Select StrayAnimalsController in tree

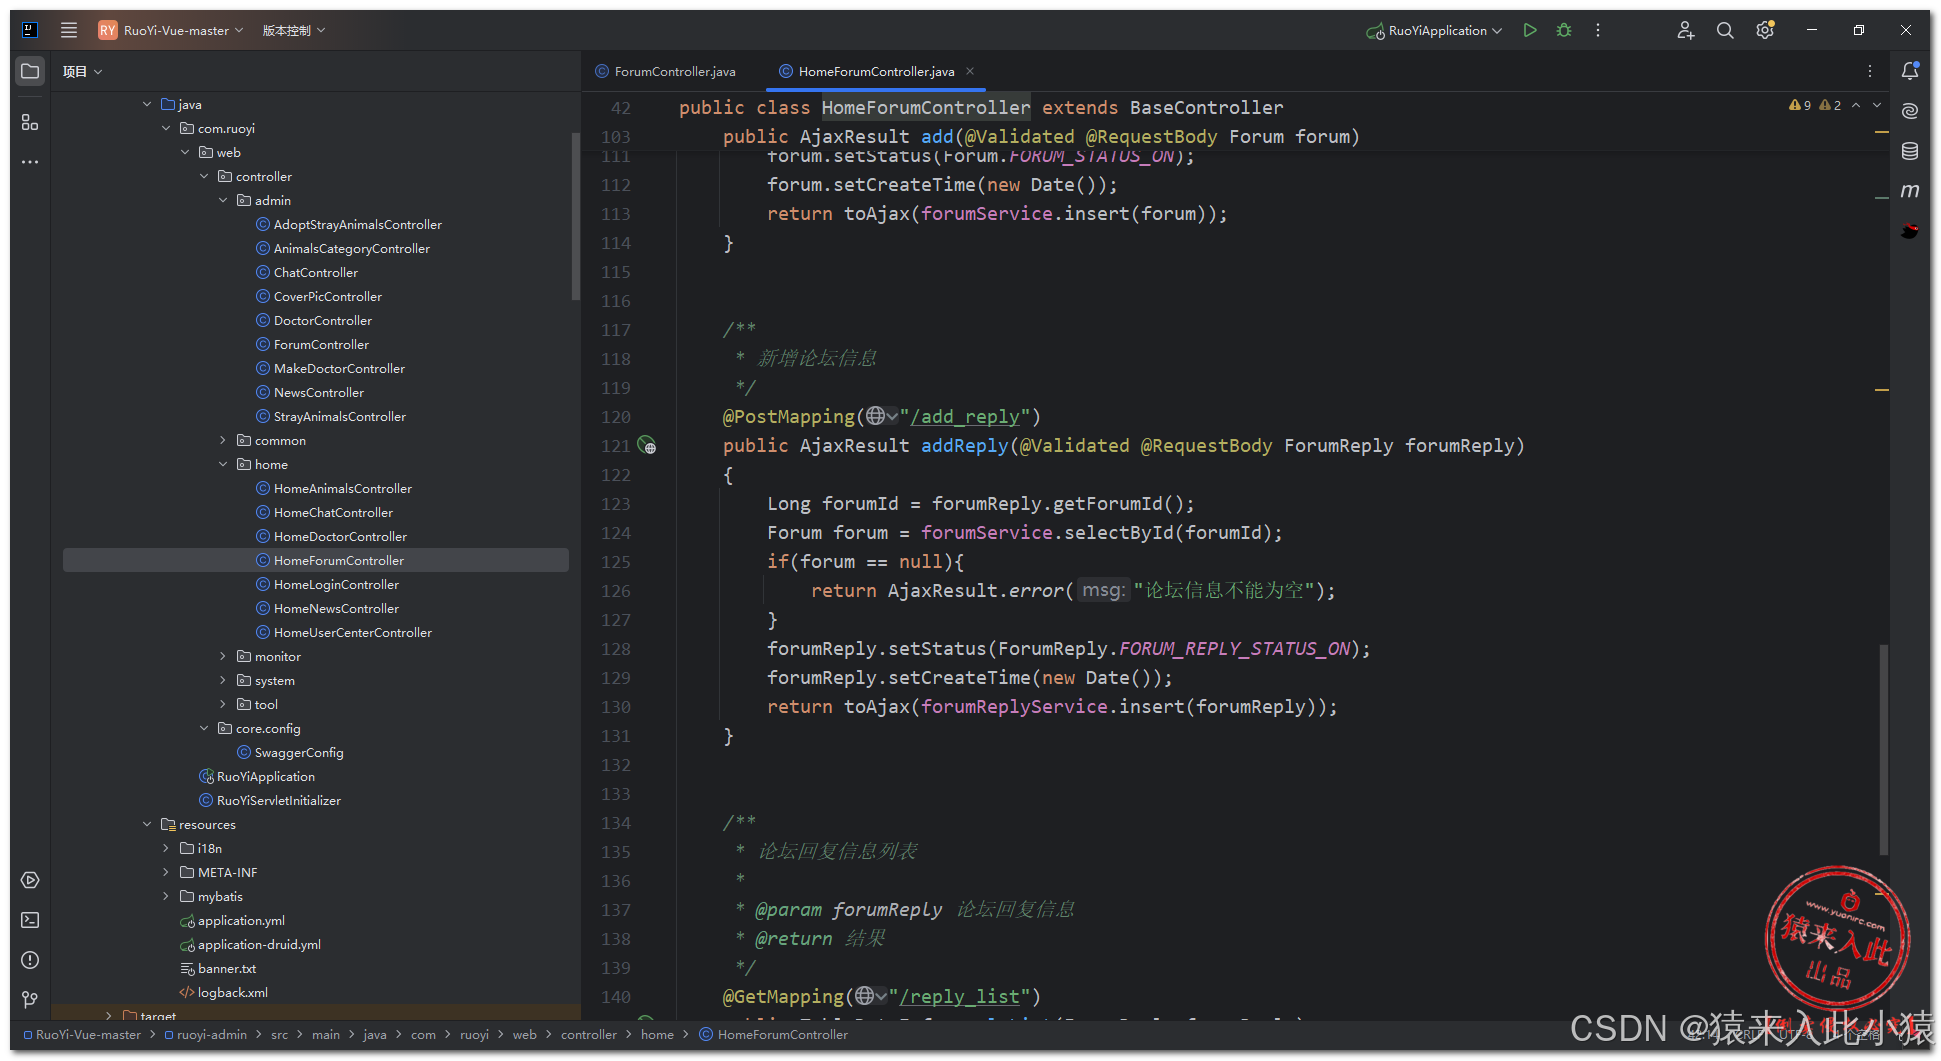click(x=340, y=416)
